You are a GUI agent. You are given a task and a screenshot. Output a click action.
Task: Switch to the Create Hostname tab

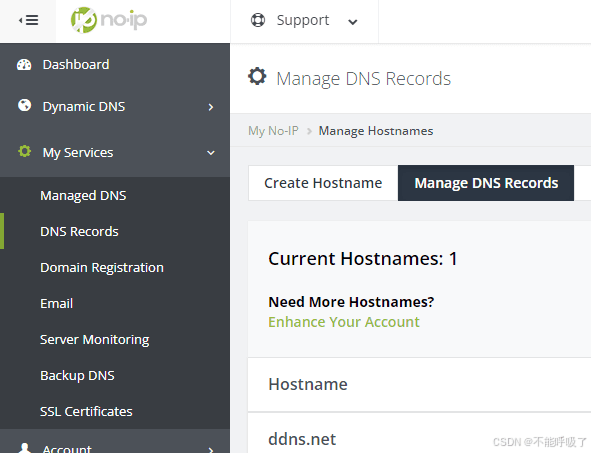click(323, 183)
